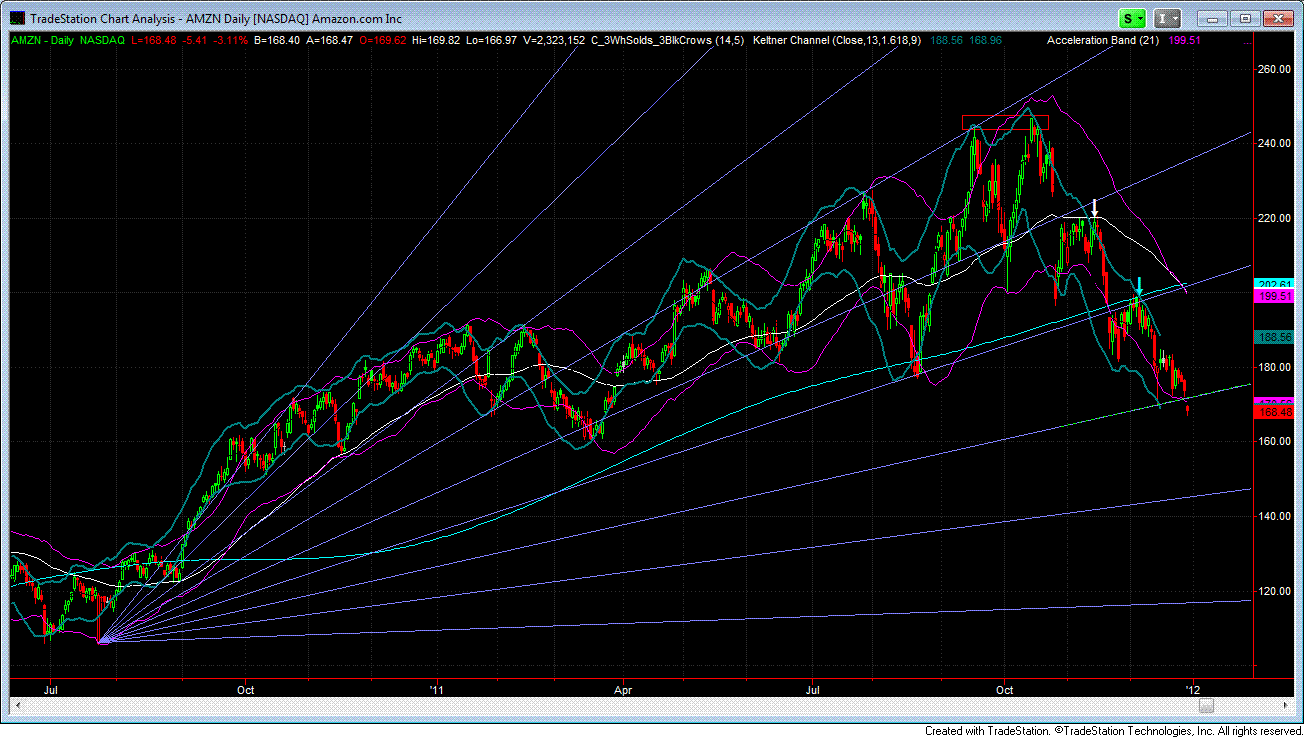Click the Apr label on the time axis
Image resolution: width=1304 pixels, height=737 pixels.
pyautogui.click(x=623, y=689)
